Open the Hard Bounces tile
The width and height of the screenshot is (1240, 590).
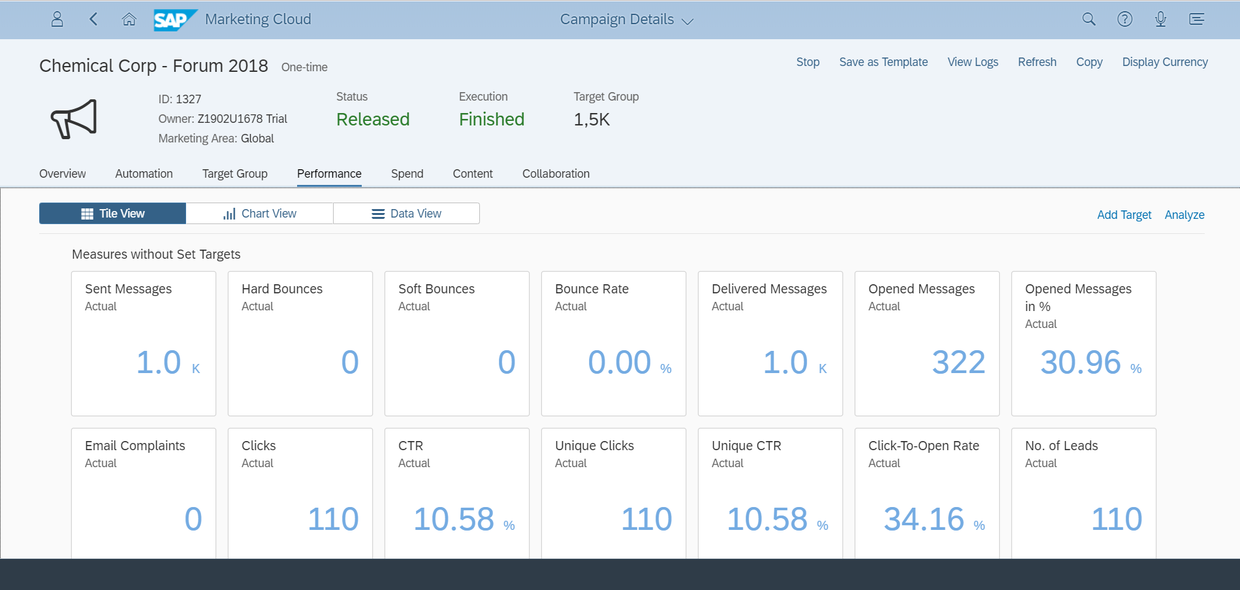[300, 343]
